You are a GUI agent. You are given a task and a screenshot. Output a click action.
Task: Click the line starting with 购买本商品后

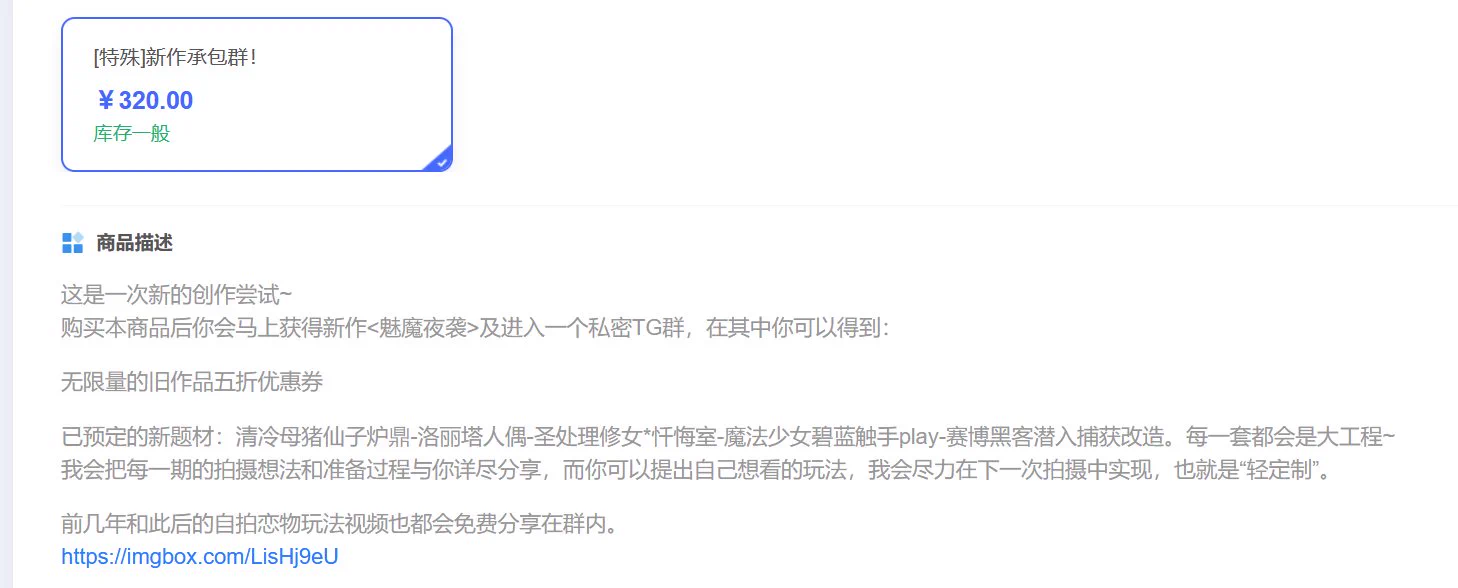475,327
